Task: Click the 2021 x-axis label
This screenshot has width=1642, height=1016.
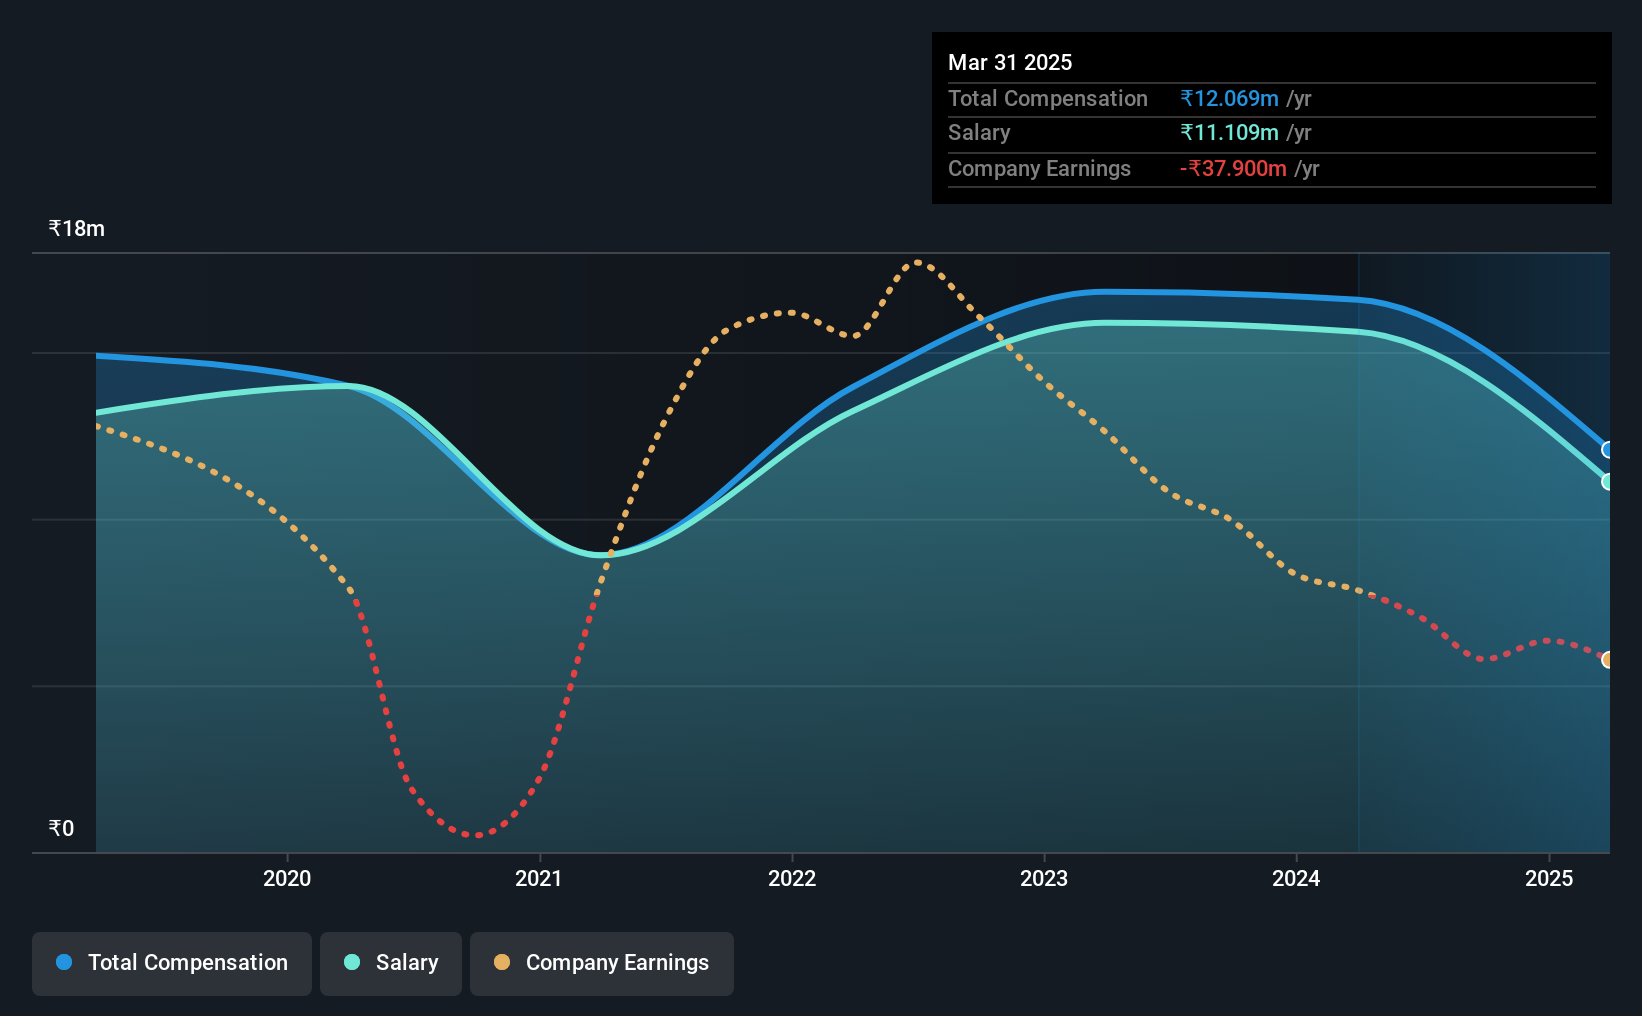Action: 539,878
